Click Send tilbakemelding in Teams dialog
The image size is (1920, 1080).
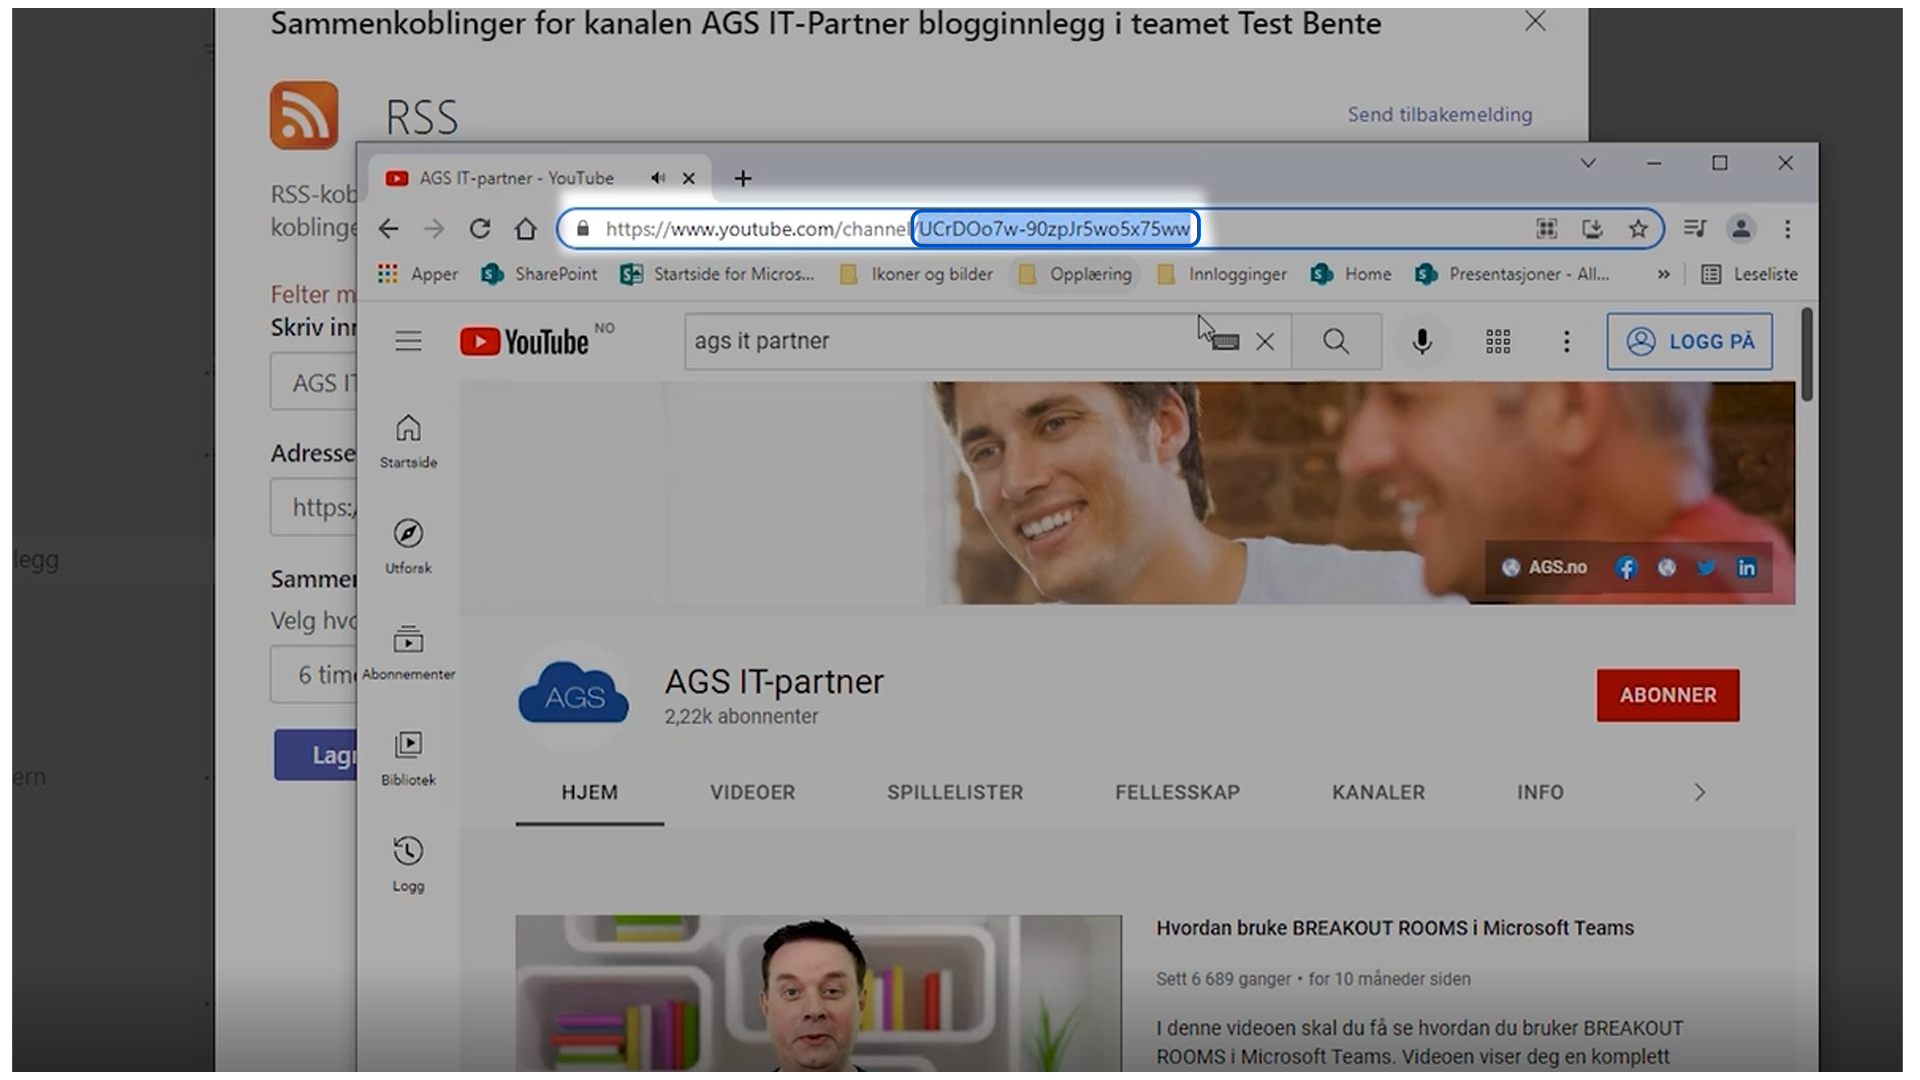pos(1440,115)
